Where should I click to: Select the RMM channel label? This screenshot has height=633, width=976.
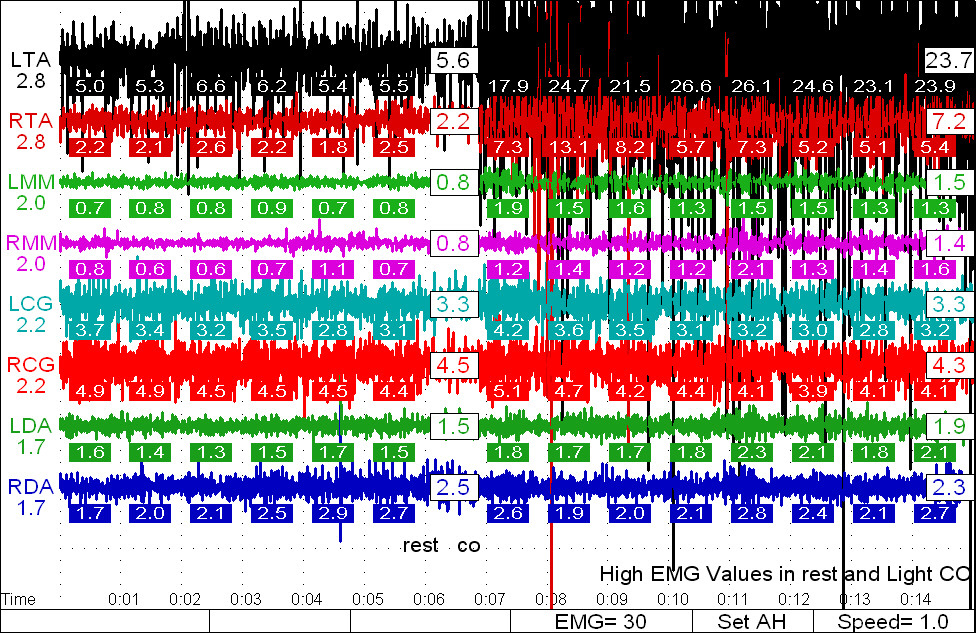point(31,243)
